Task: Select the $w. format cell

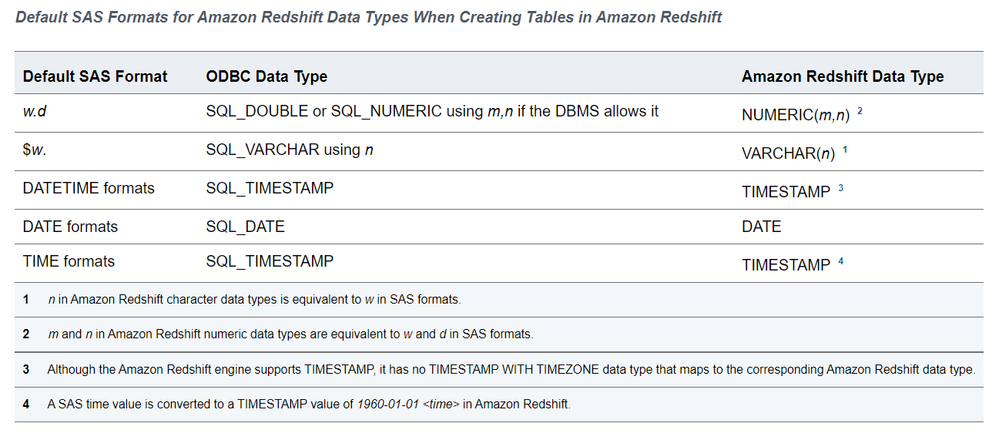Action: coord(36,150)
